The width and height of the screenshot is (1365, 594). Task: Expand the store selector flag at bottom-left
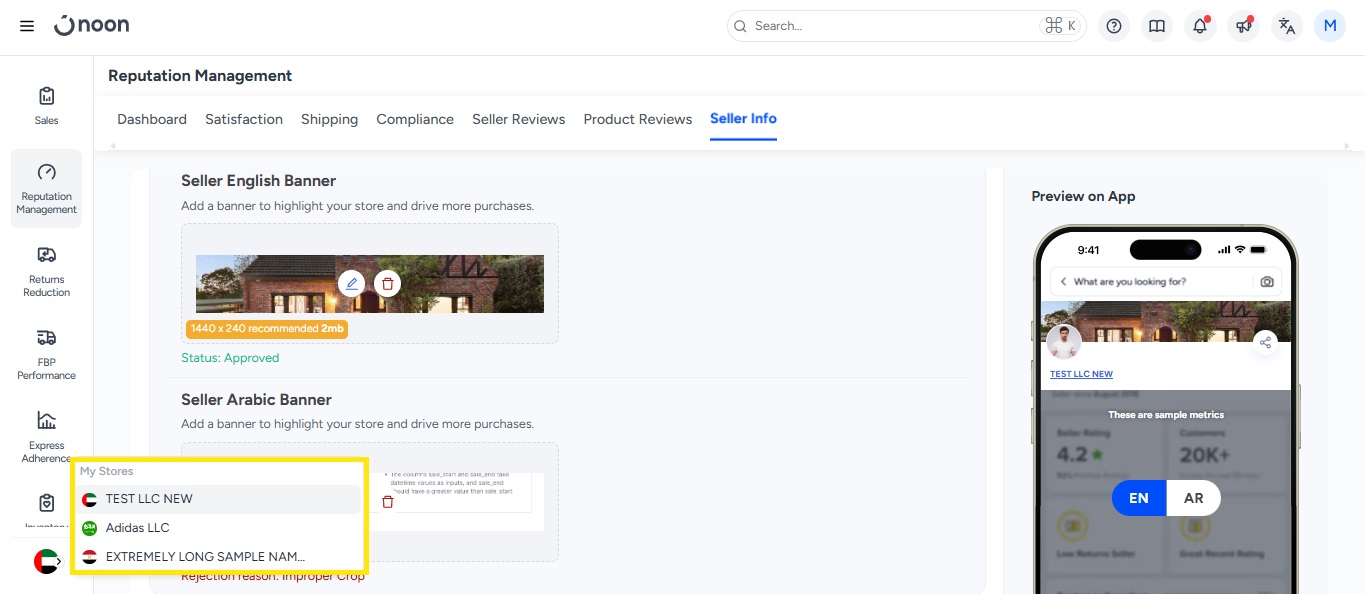coord(47,562)
